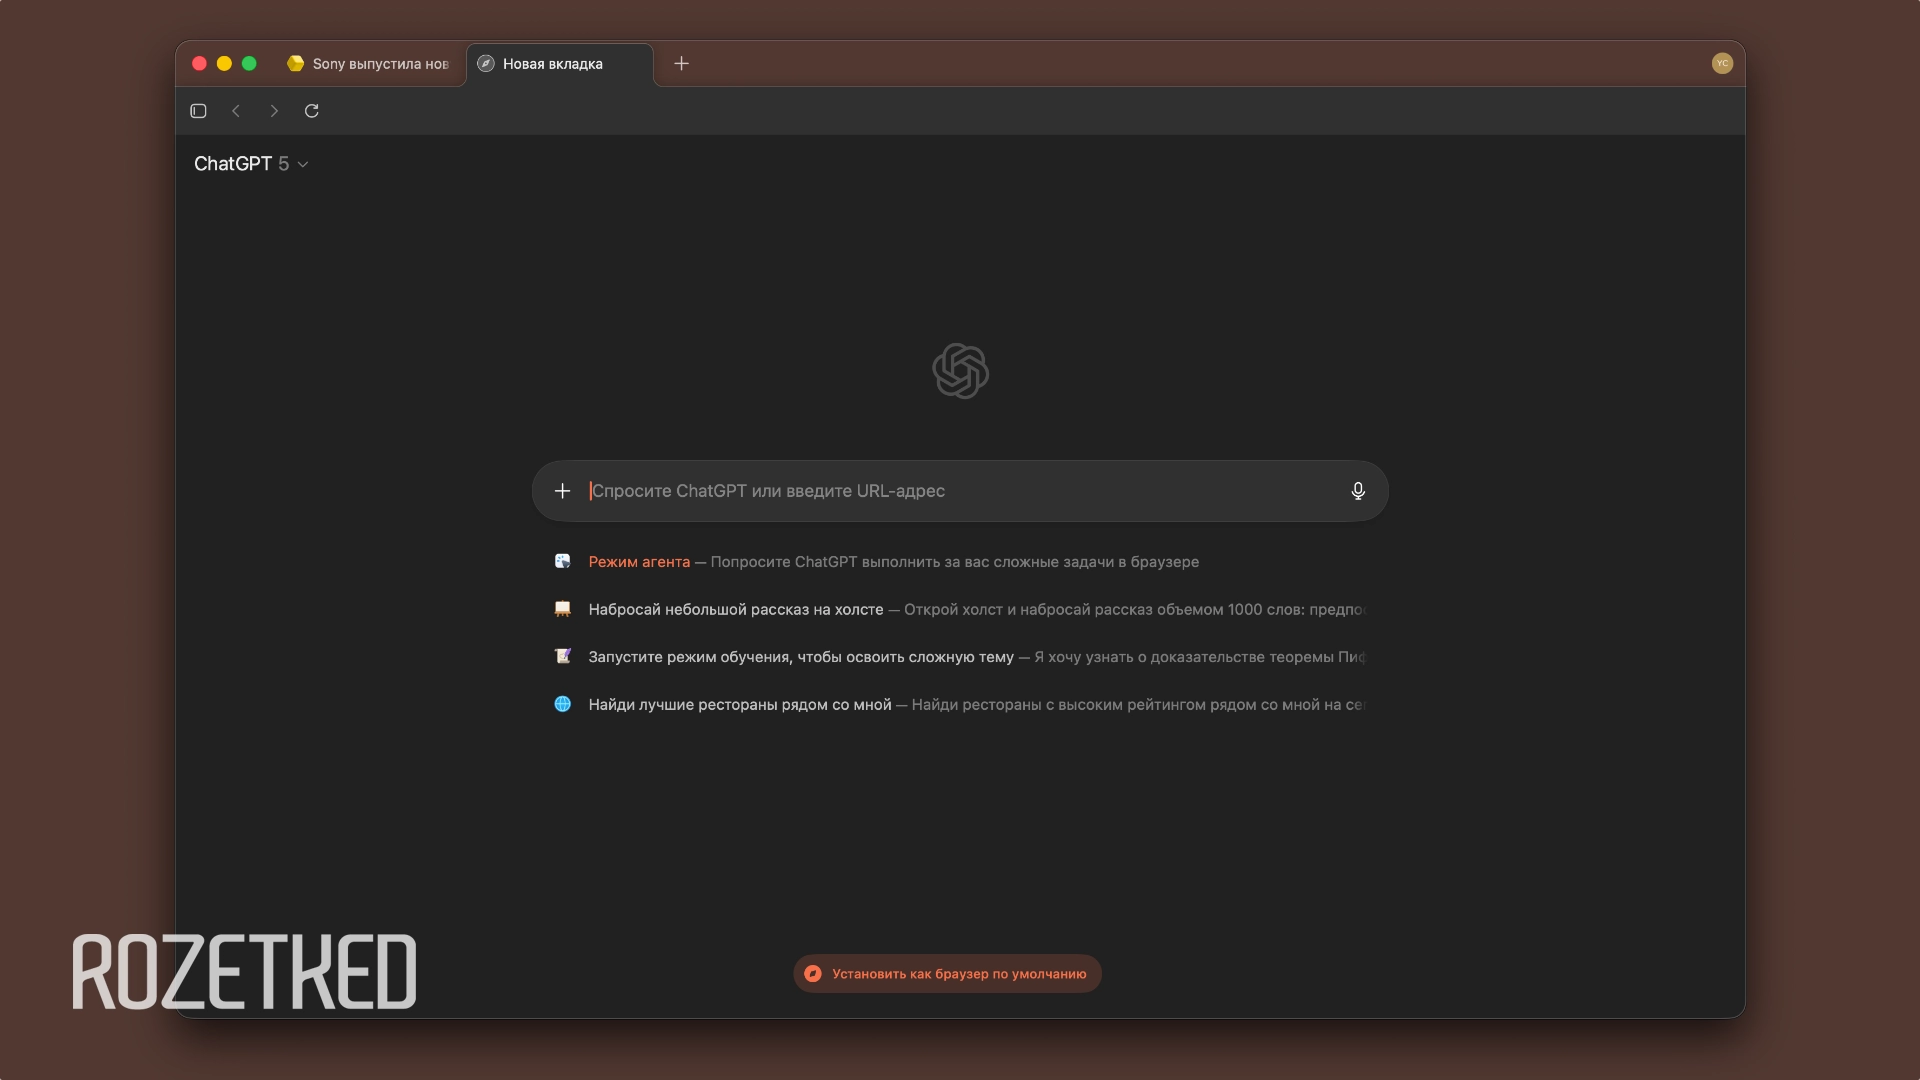
Task: Choose Набросай небольшой рассказ на холсте suggestion
Action: (736, 609)
